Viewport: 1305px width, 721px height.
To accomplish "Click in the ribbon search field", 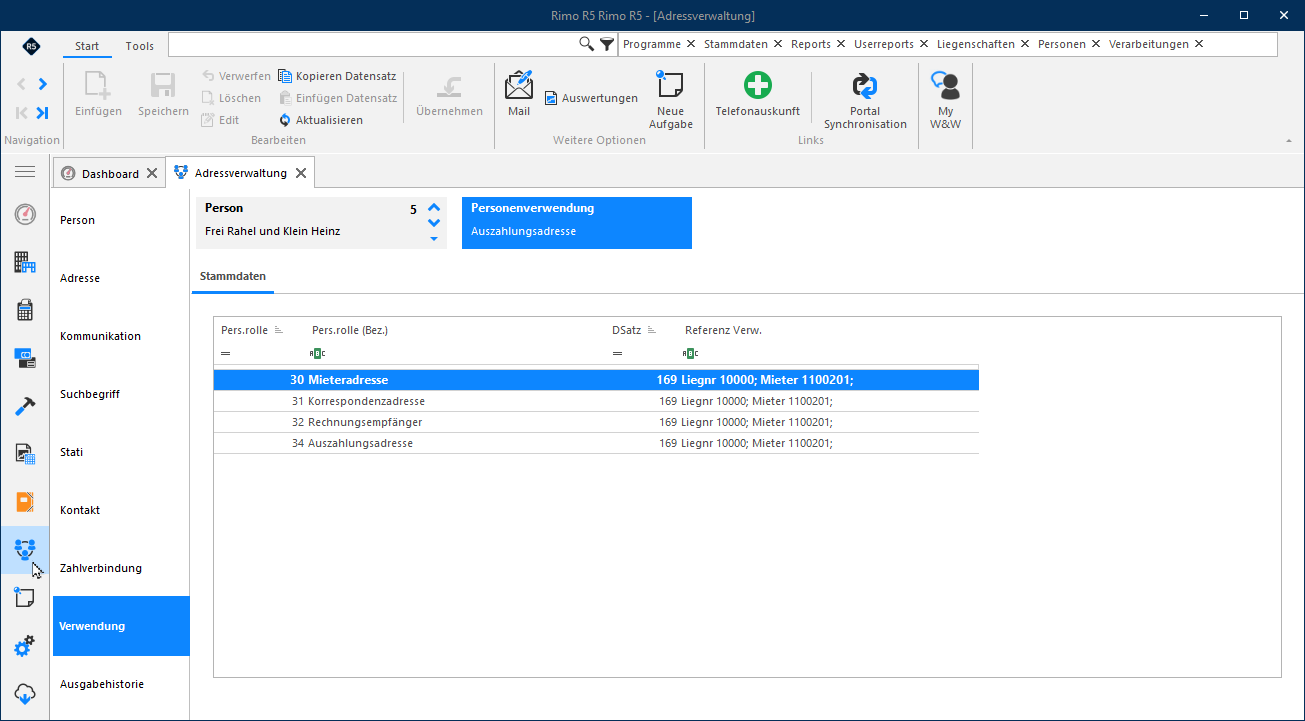I will tap(373, 44).
